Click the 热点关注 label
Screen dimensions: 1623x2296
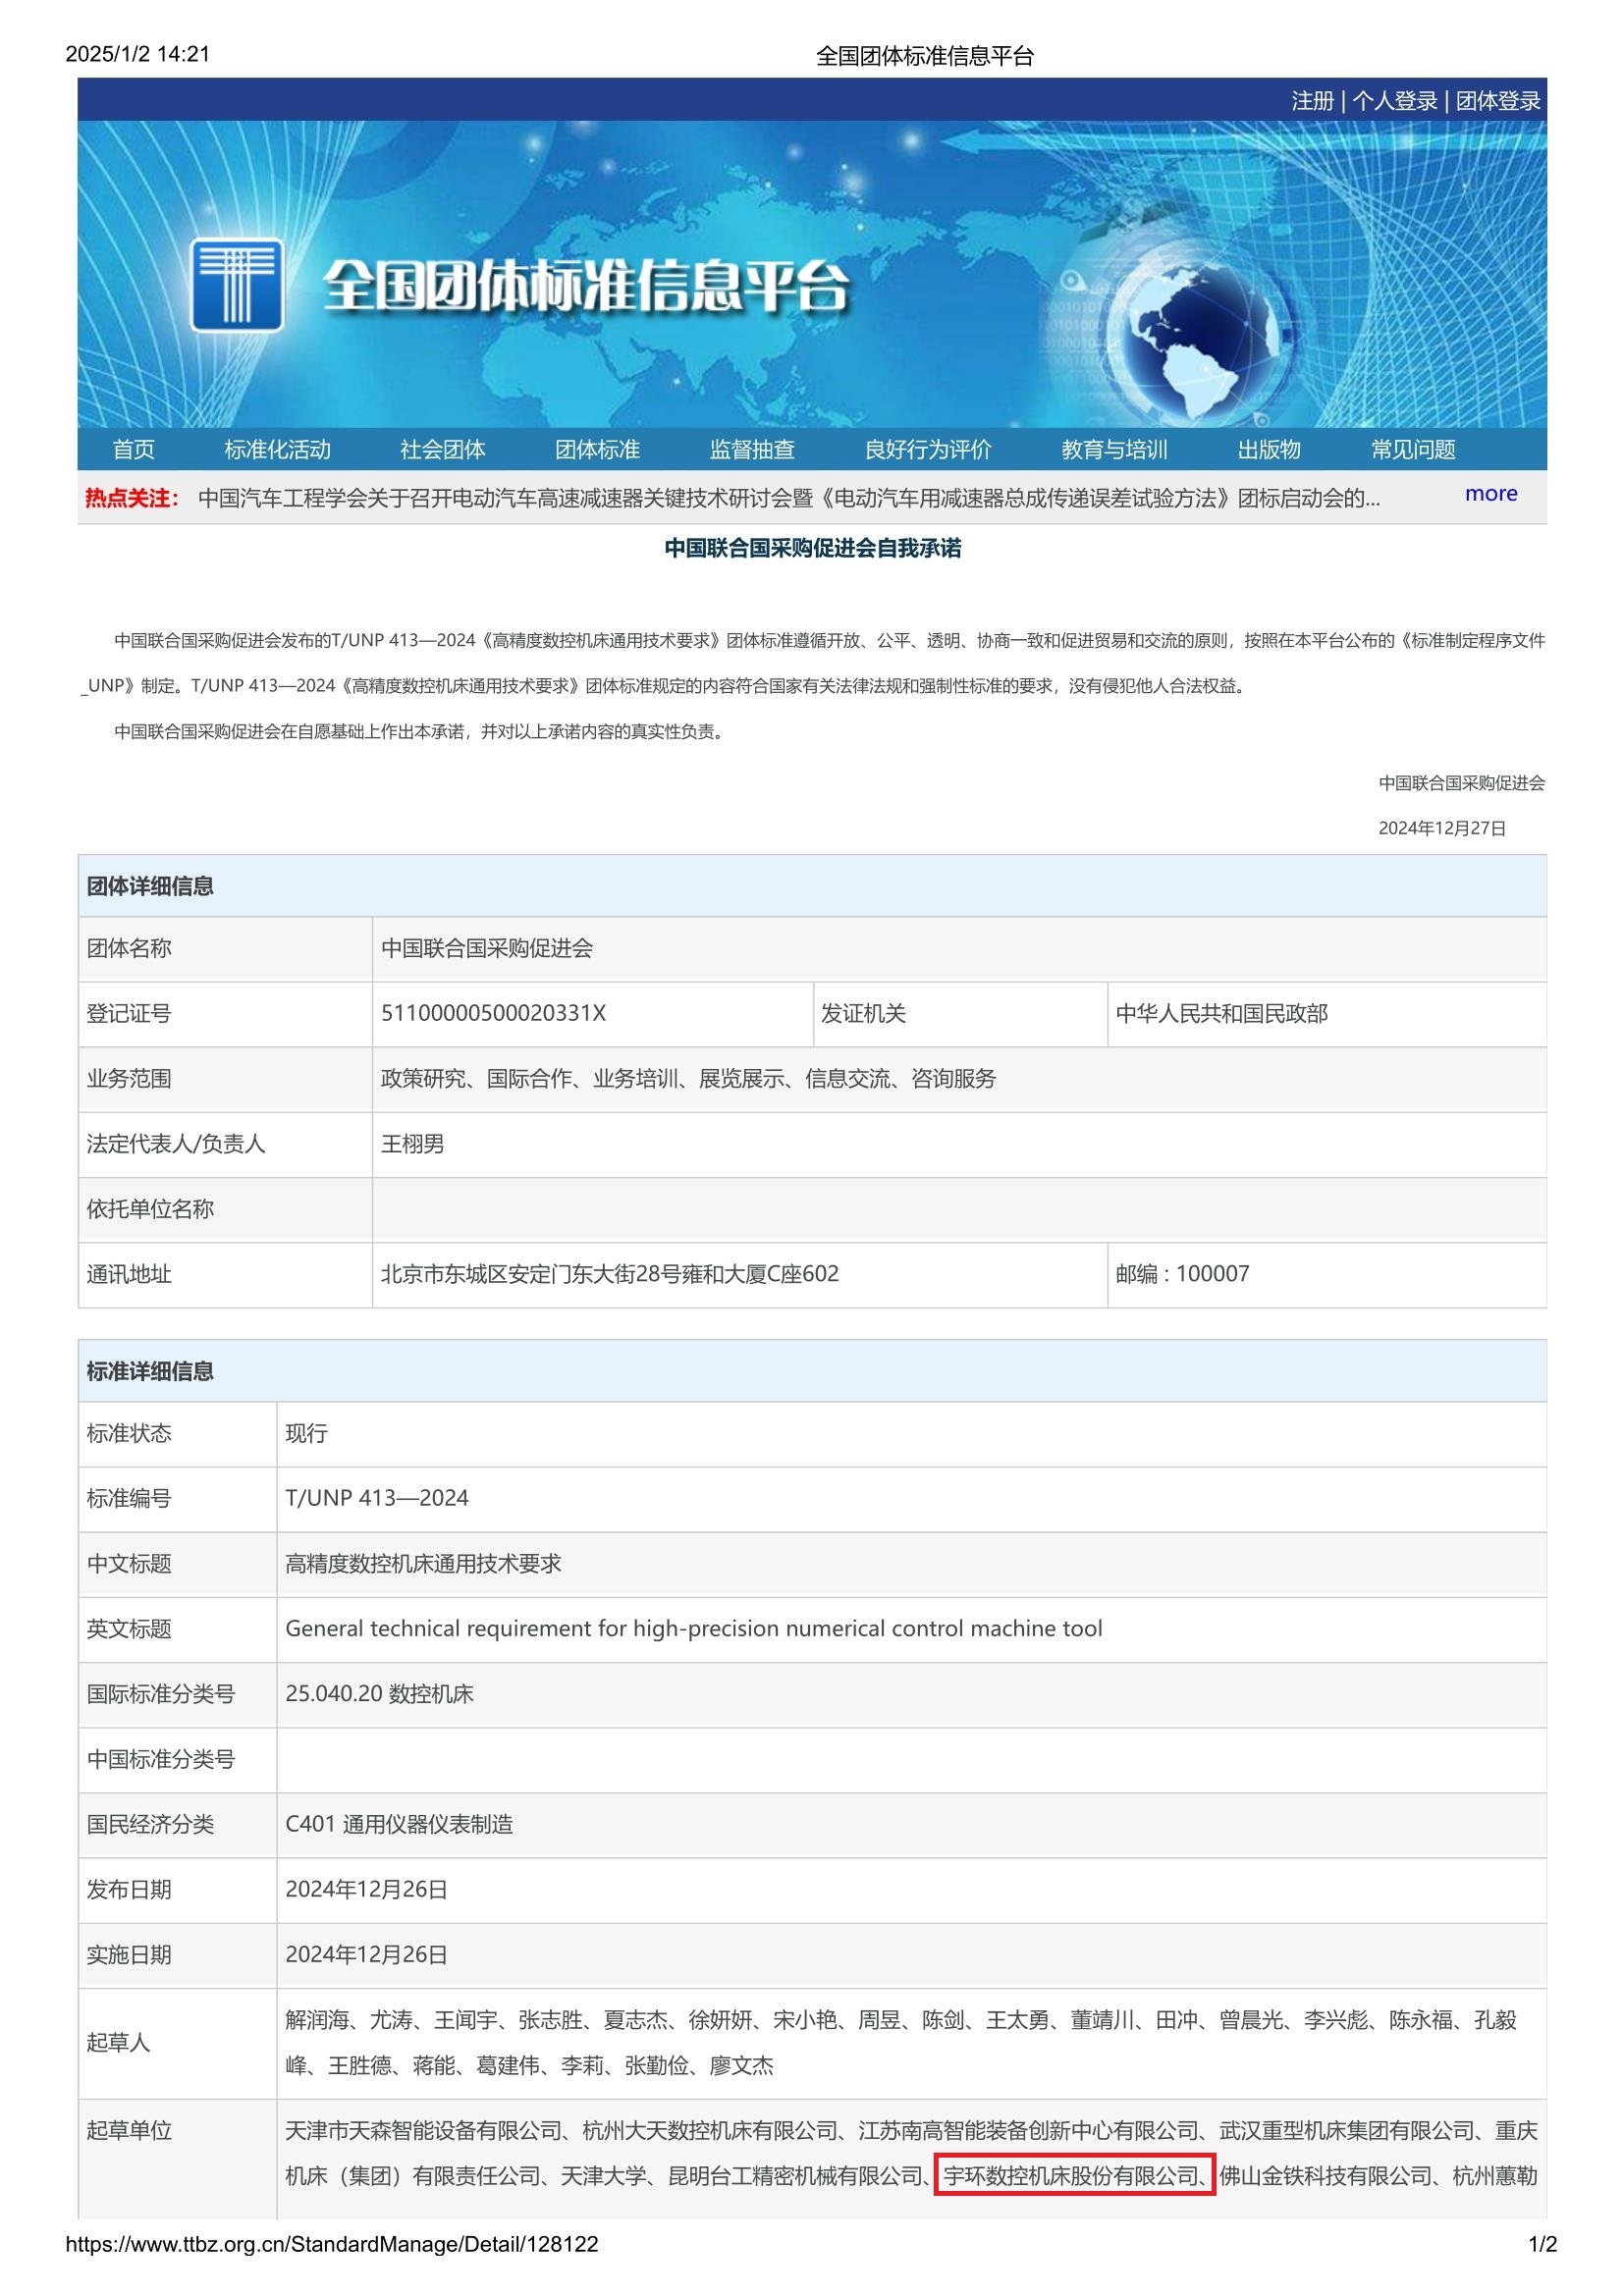coord(131,498)
